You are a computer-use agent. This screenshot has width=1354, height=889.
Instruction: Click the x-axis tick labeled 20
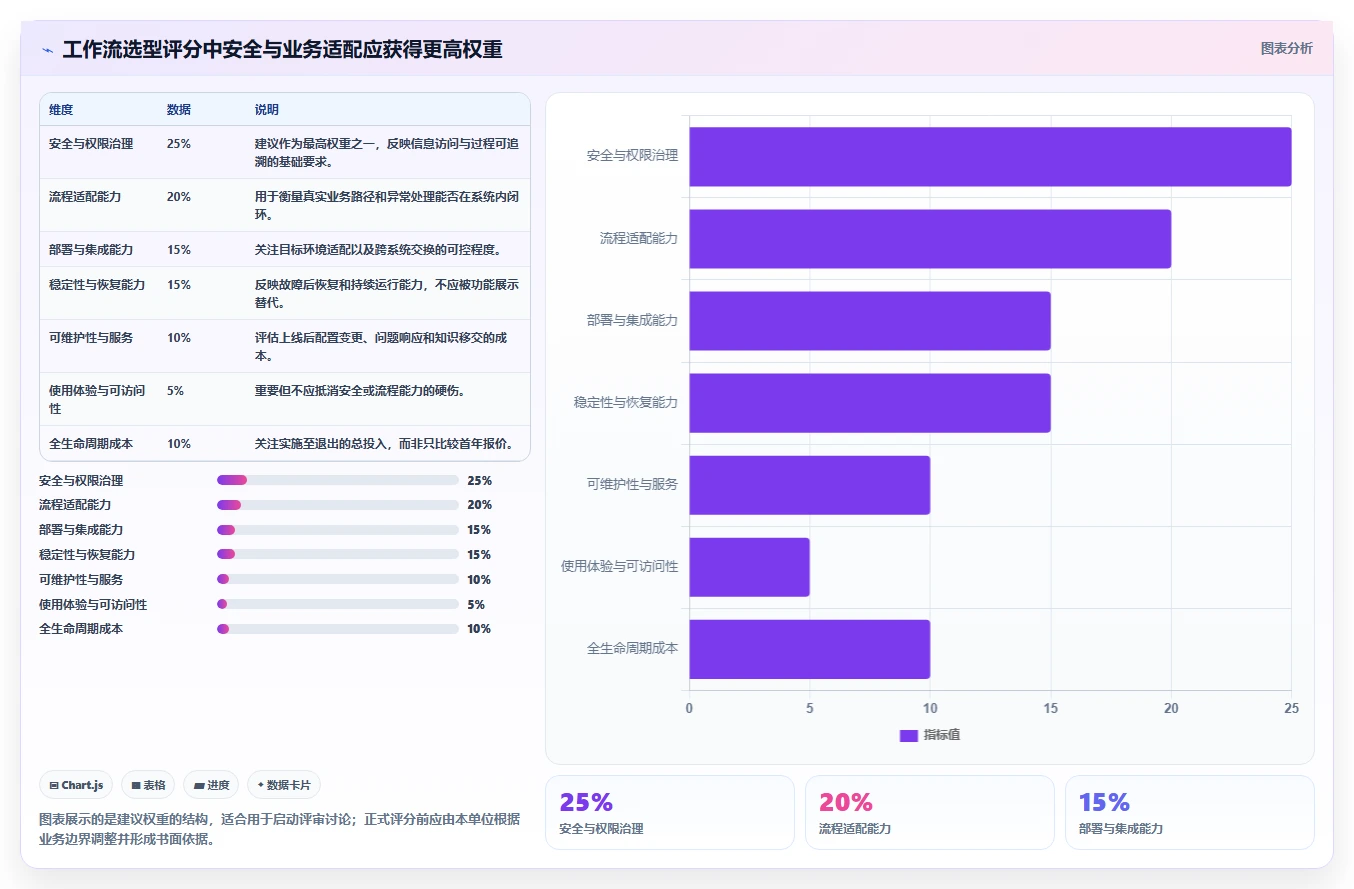1171,708
